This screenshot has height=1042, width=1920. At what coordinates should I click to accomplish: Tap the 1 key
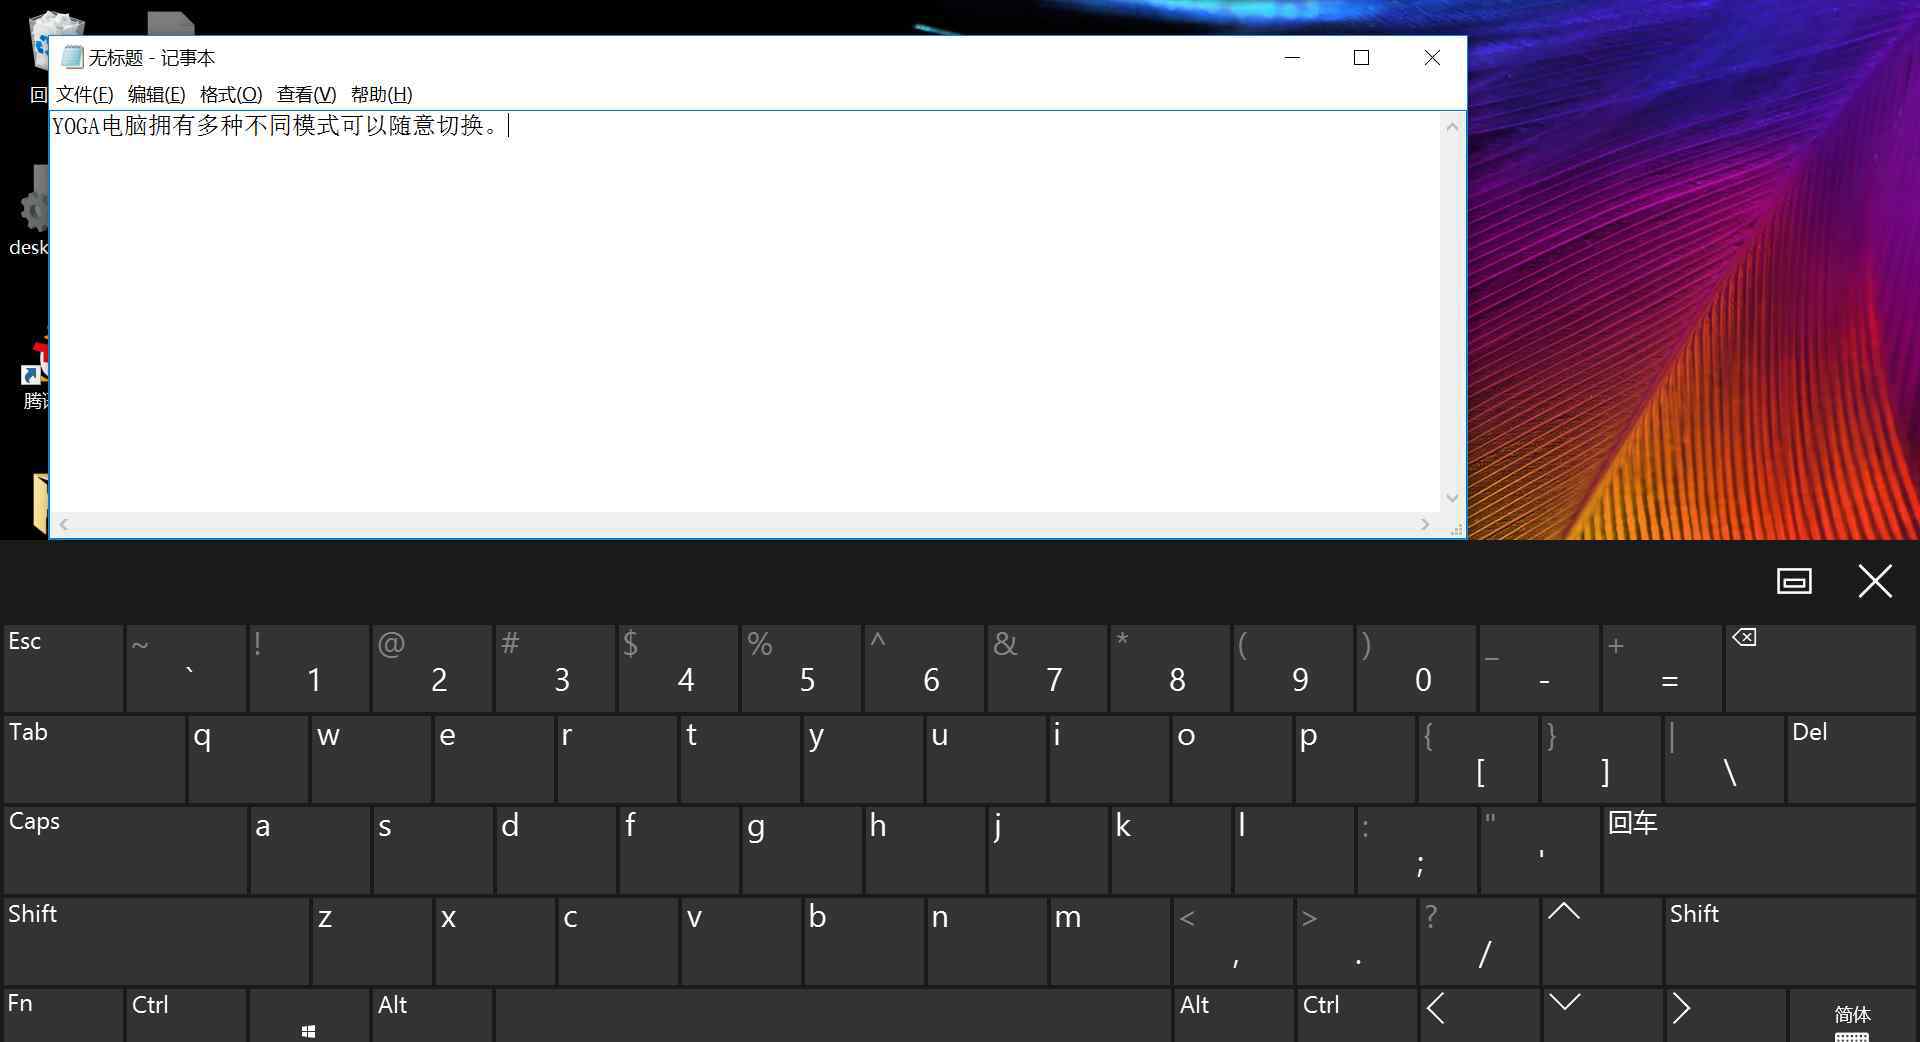(x=309, y=668)
